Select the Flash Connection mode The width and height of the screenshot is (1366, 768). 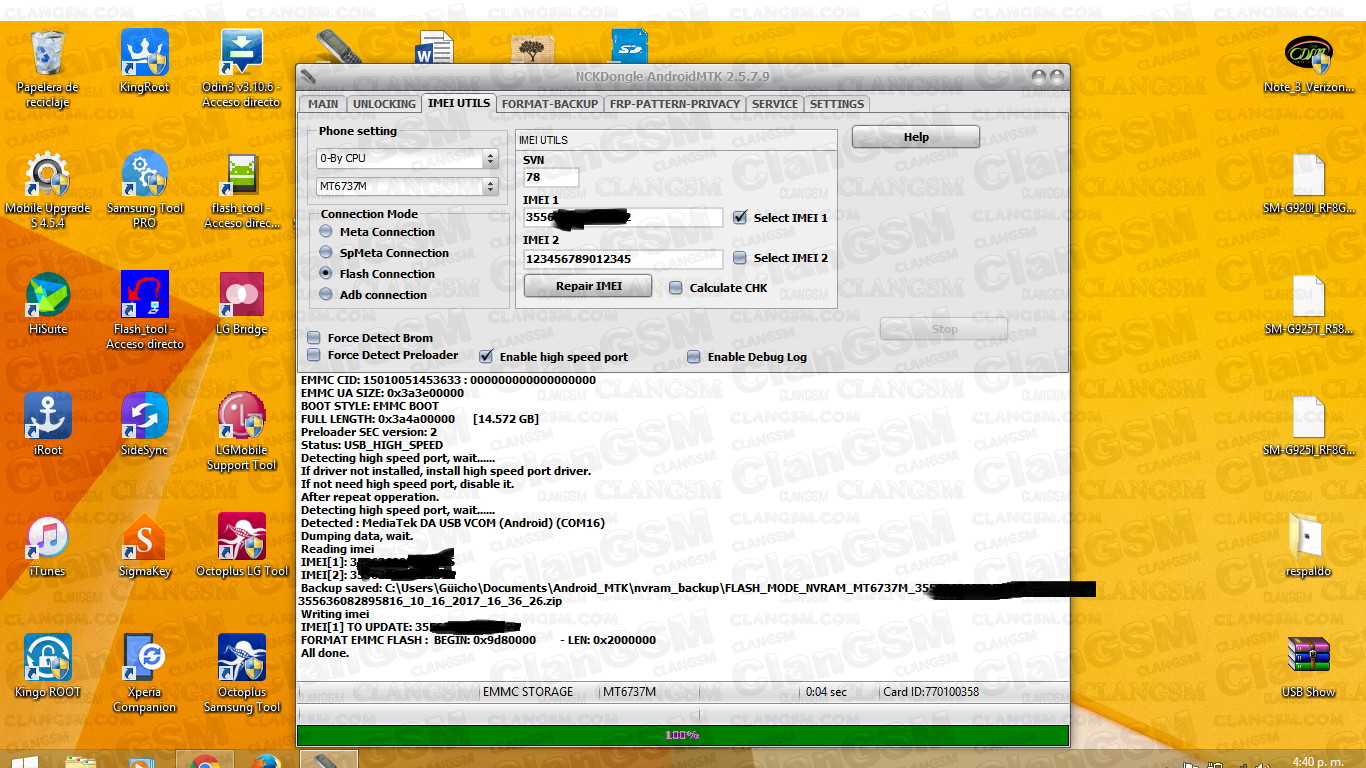pos(326,273)
